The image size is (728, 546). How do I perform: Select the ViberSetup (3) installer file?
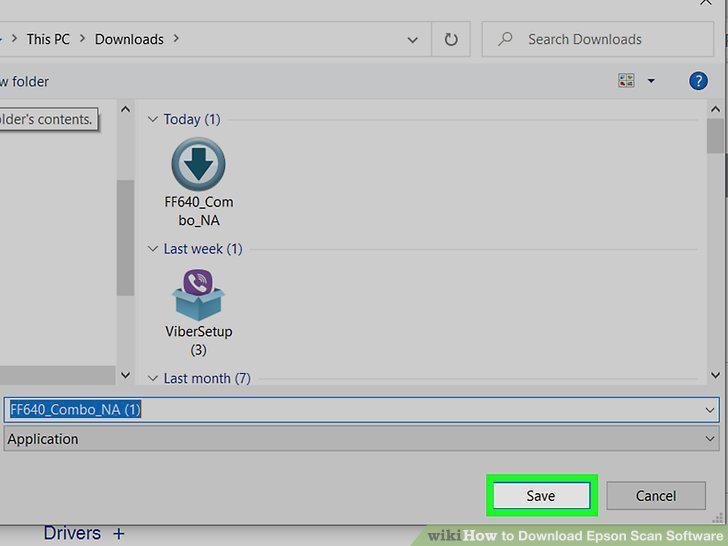tap(199, 312)
